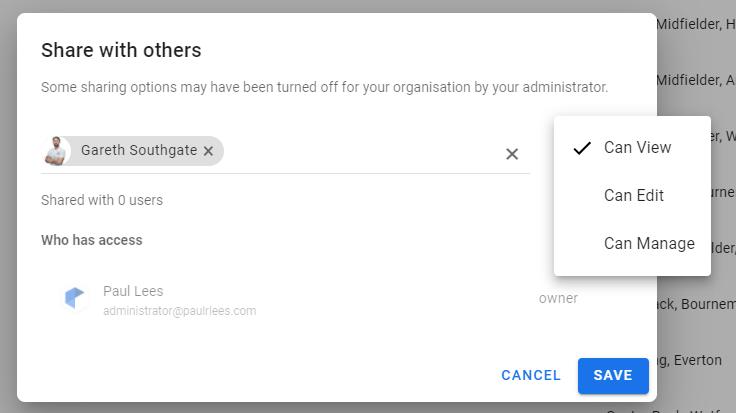Click the Paul Lees owner logo icon
The image size is (736, 413).
(74, 298)
